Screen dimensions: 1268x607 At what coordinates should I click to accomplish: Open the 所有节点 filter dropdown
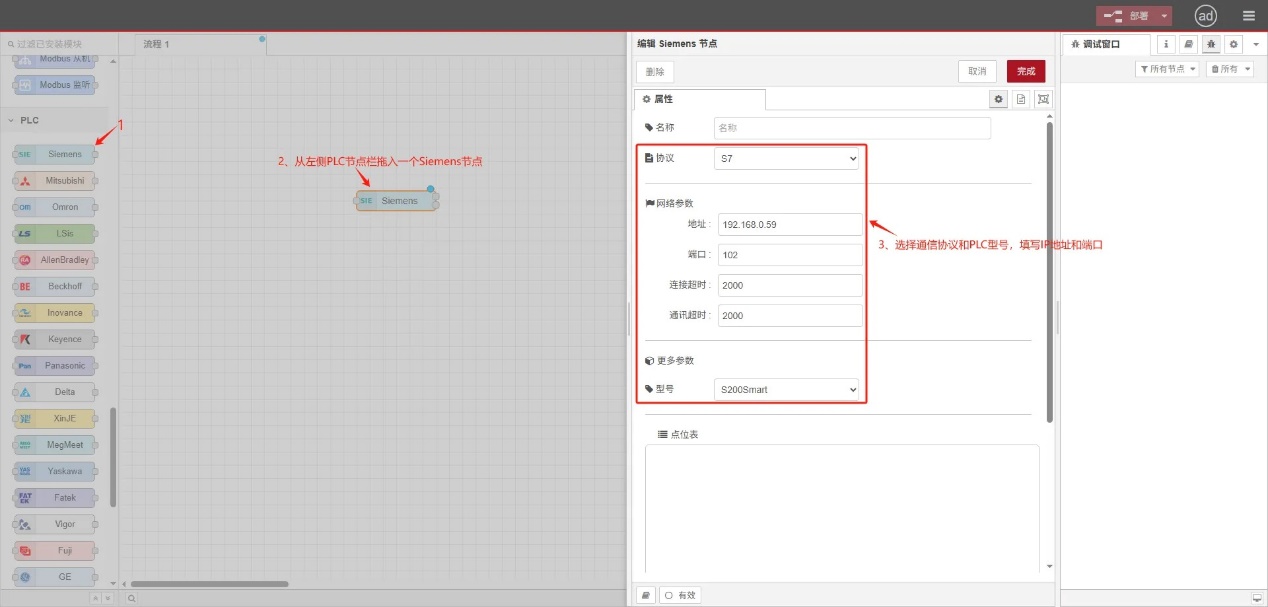tap(1167, 69)
